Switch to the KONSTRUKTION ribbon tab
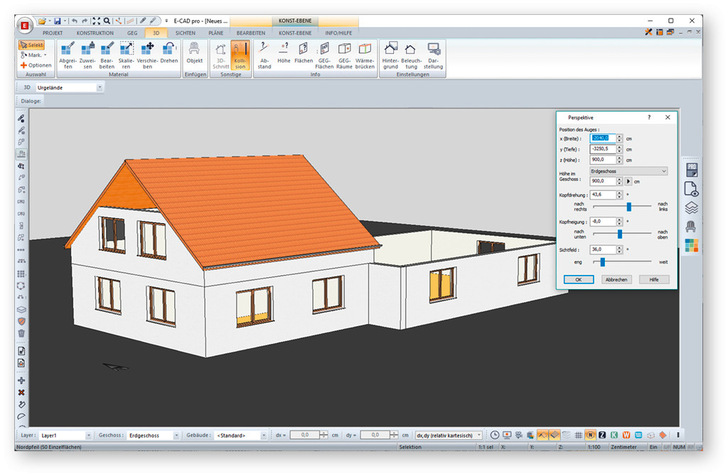This screenshot has width=728, height=476. [95, 32]
